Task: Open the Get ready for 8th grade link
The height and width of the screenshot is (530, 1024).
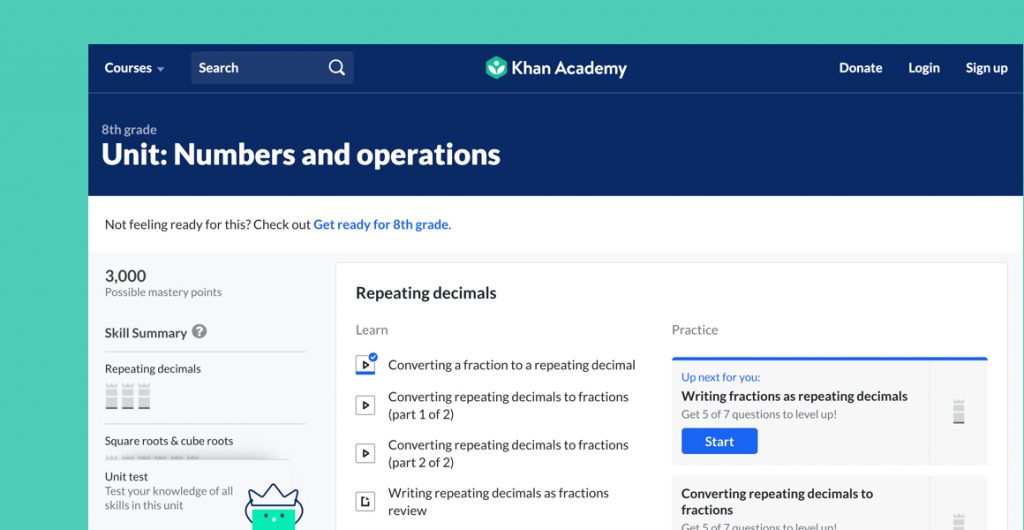Action: tap(381, 225)
